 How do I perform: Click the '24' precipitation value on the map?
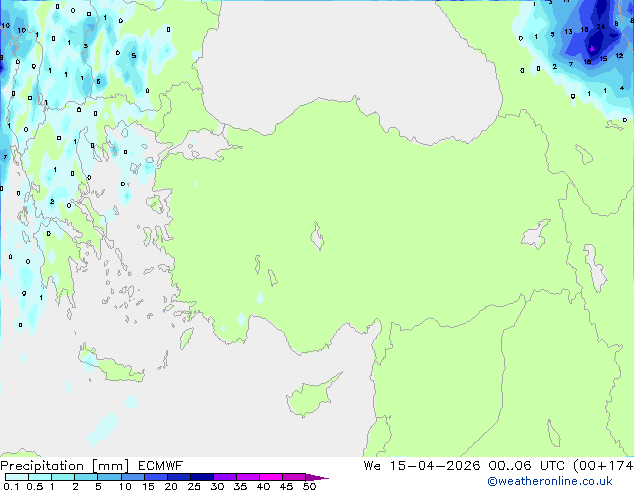tap(601, 27)
